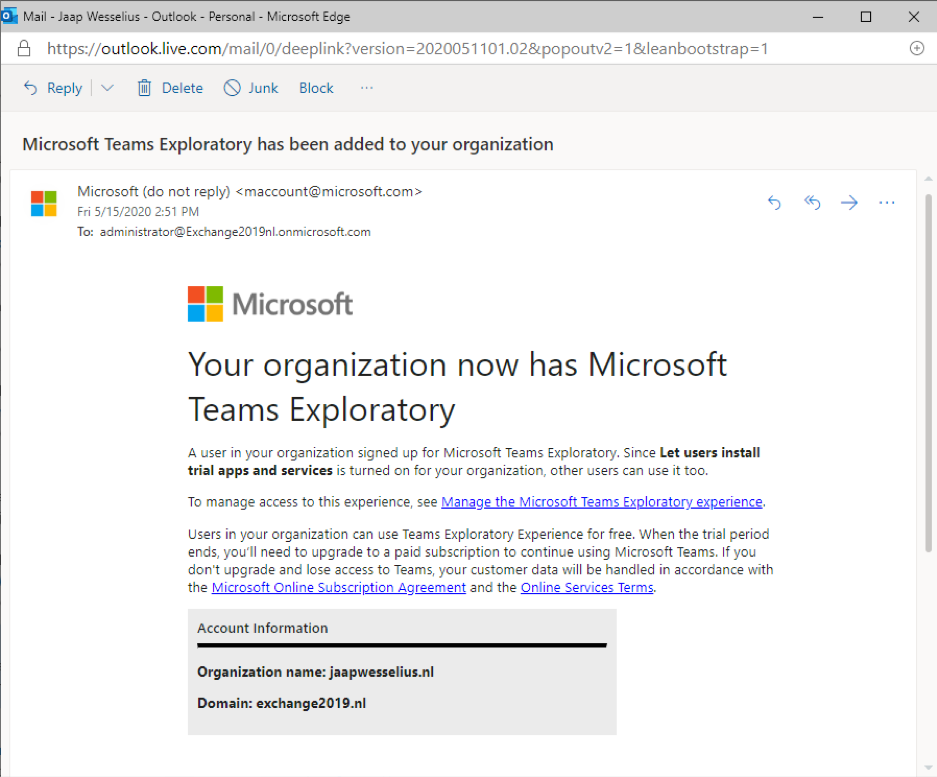Open the Microsoft Online Subscription Agreement link
937x777 pixels.
point(338,587)
